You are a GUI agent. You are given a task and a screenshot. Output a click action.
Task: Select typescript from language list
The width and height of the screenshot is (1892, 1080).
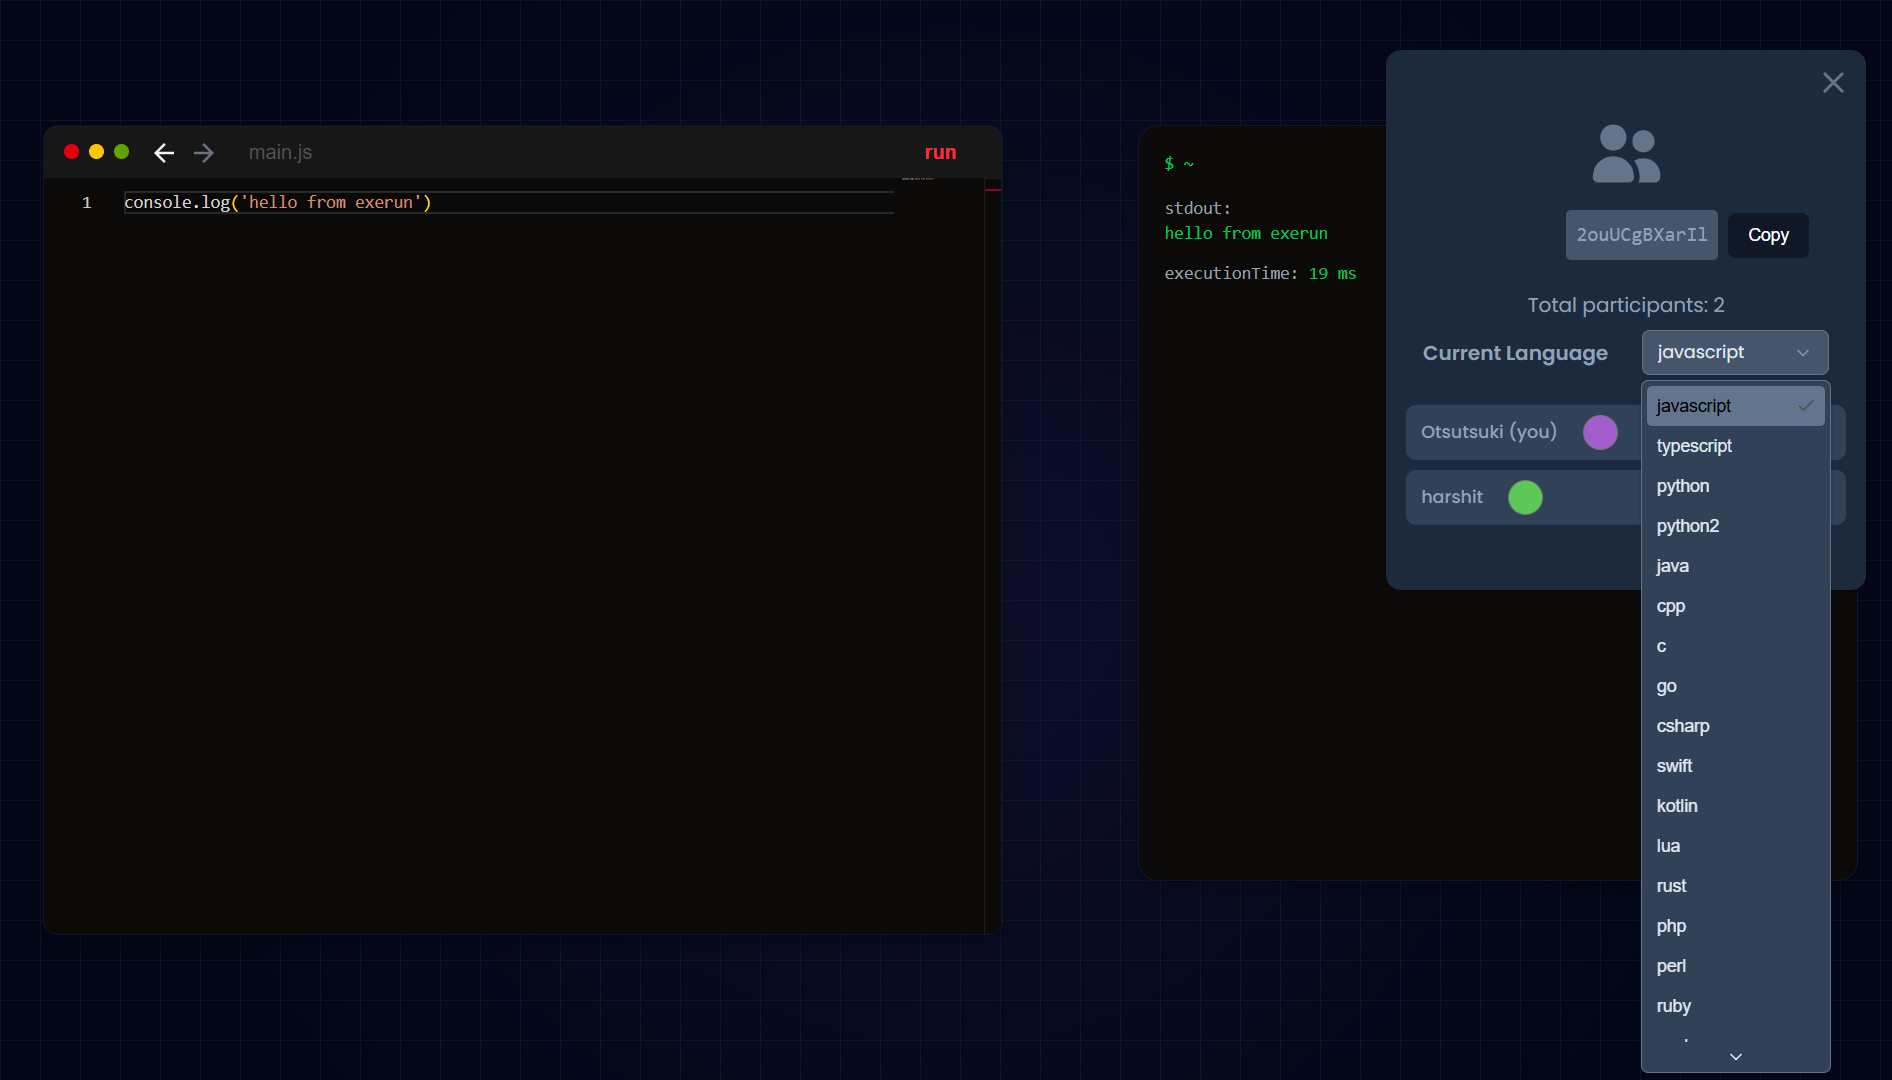click(x=1694, y=446)
